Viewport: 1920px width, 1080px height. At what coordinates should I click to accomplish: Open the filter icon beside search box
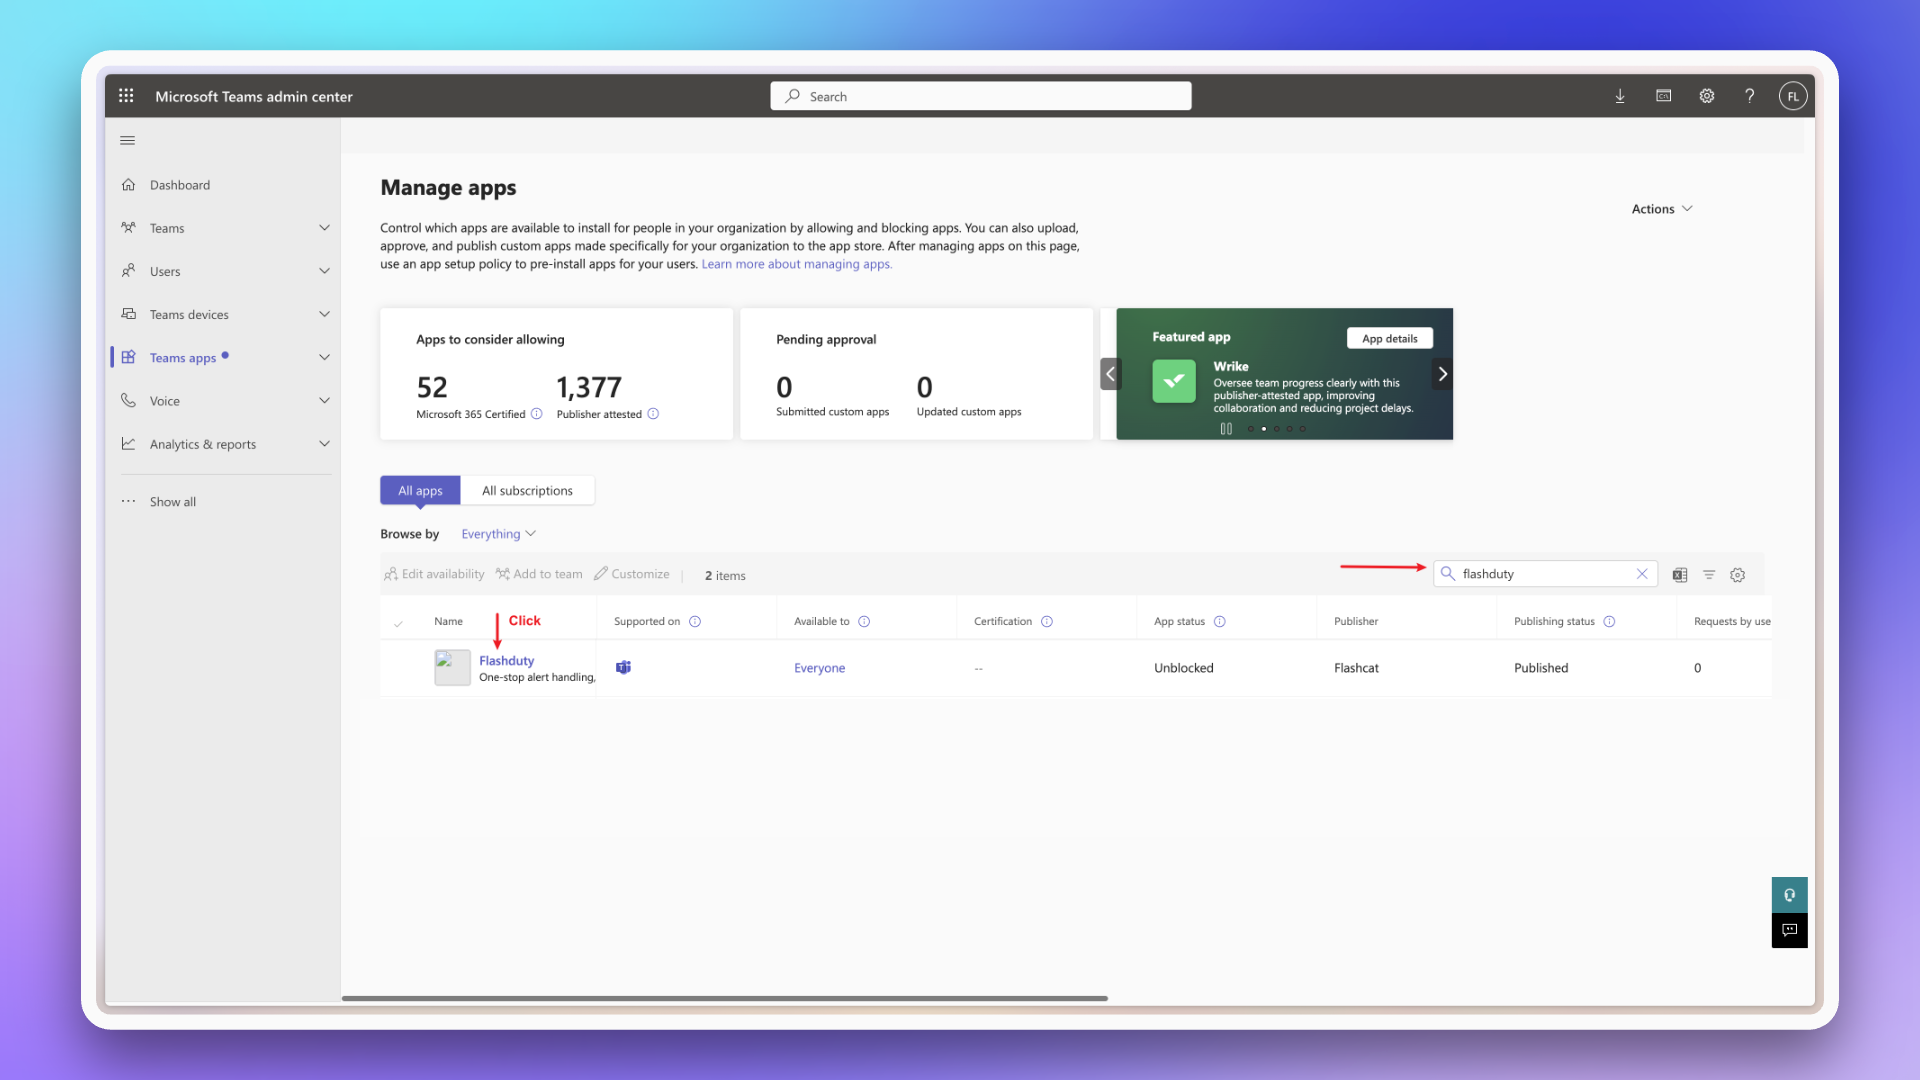[1709, 575]
